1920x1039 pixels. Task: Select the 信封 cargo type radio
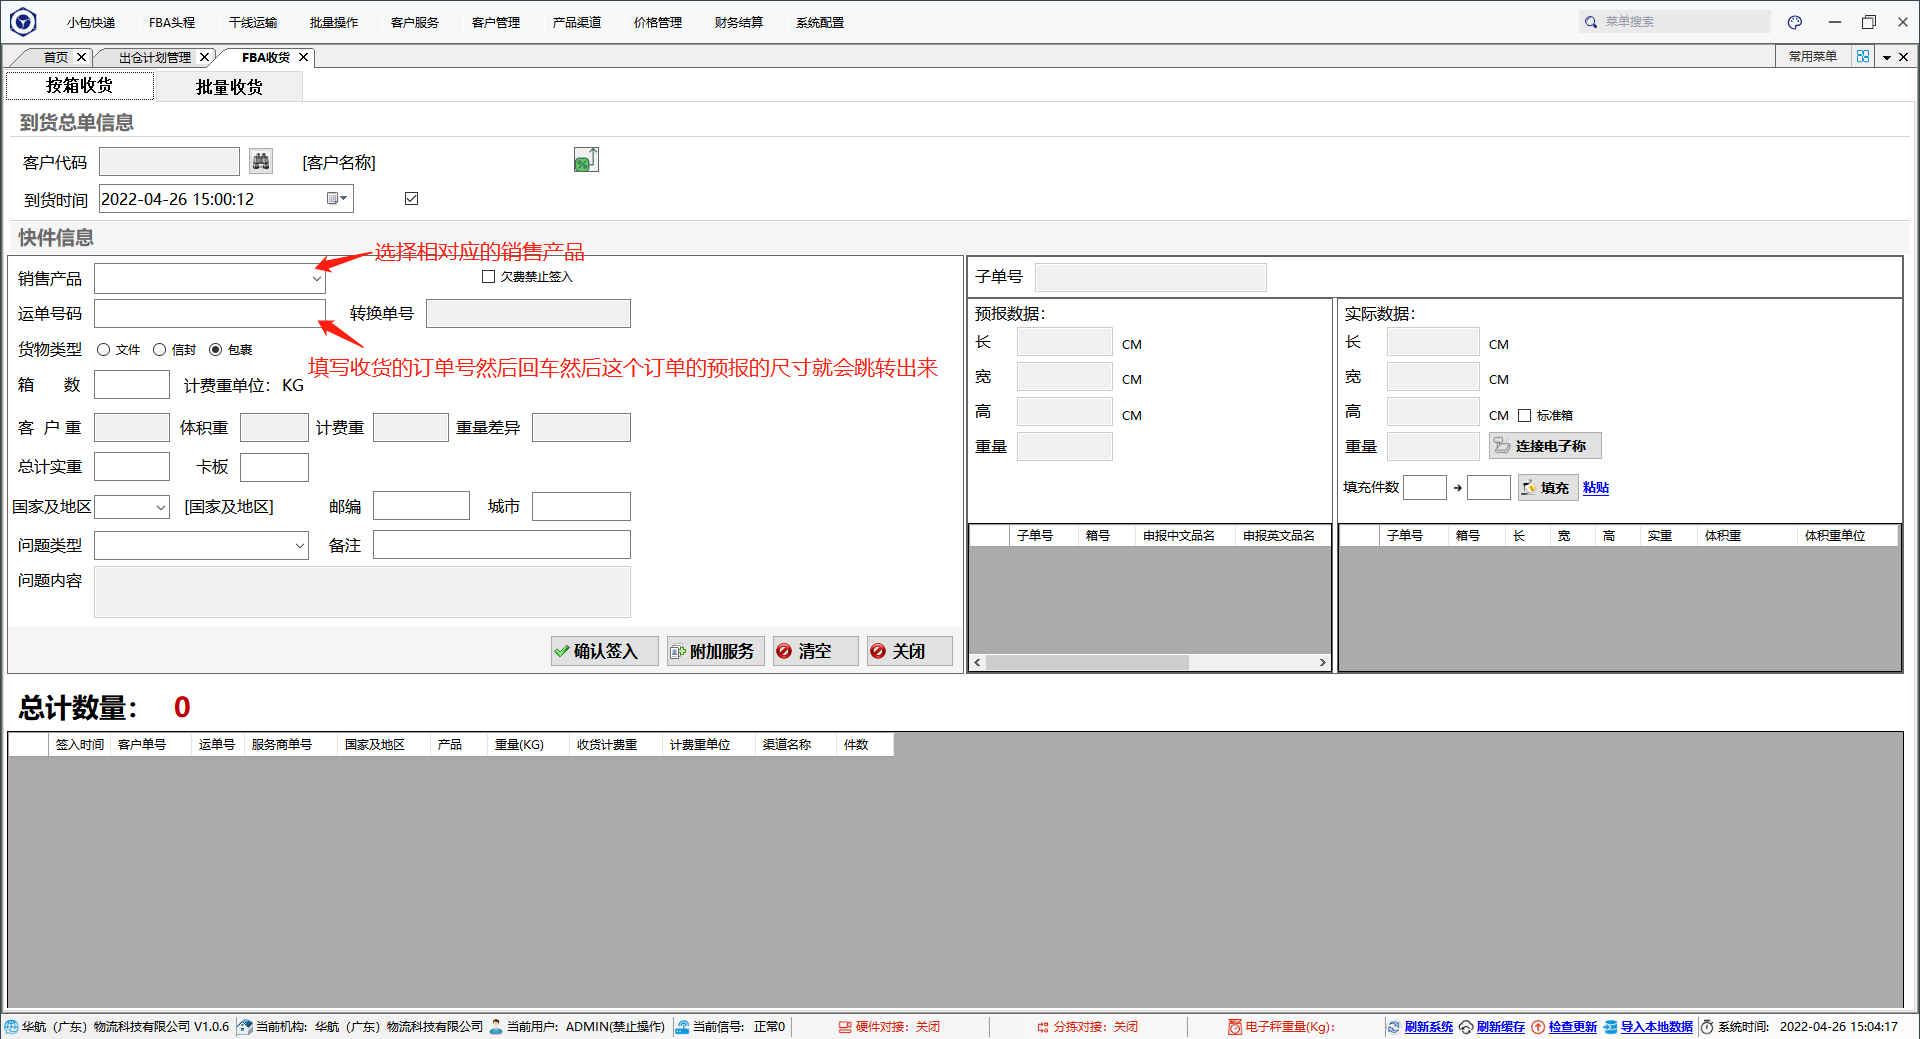click(159, 350)
